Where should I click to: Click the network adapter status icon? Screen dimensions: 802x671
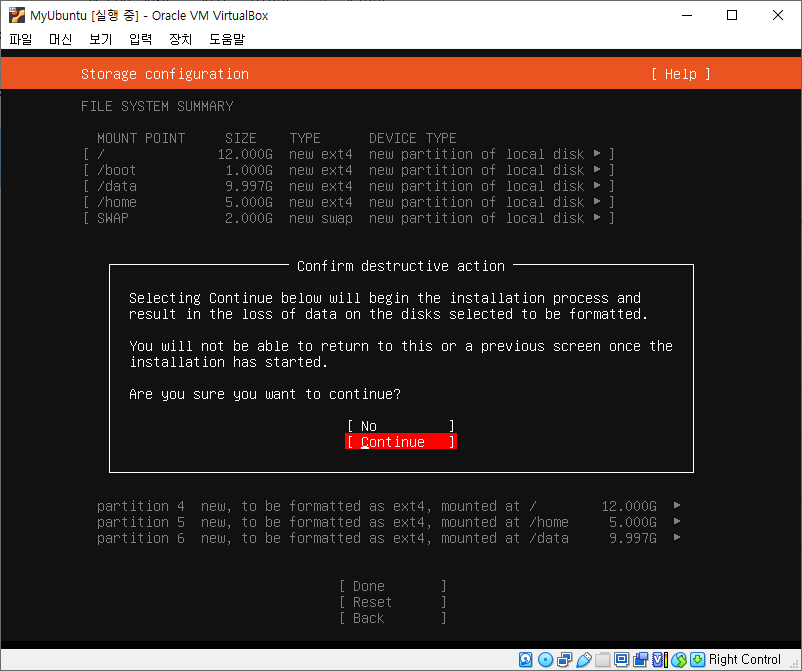pyautogui.click(x=564, y=660)
